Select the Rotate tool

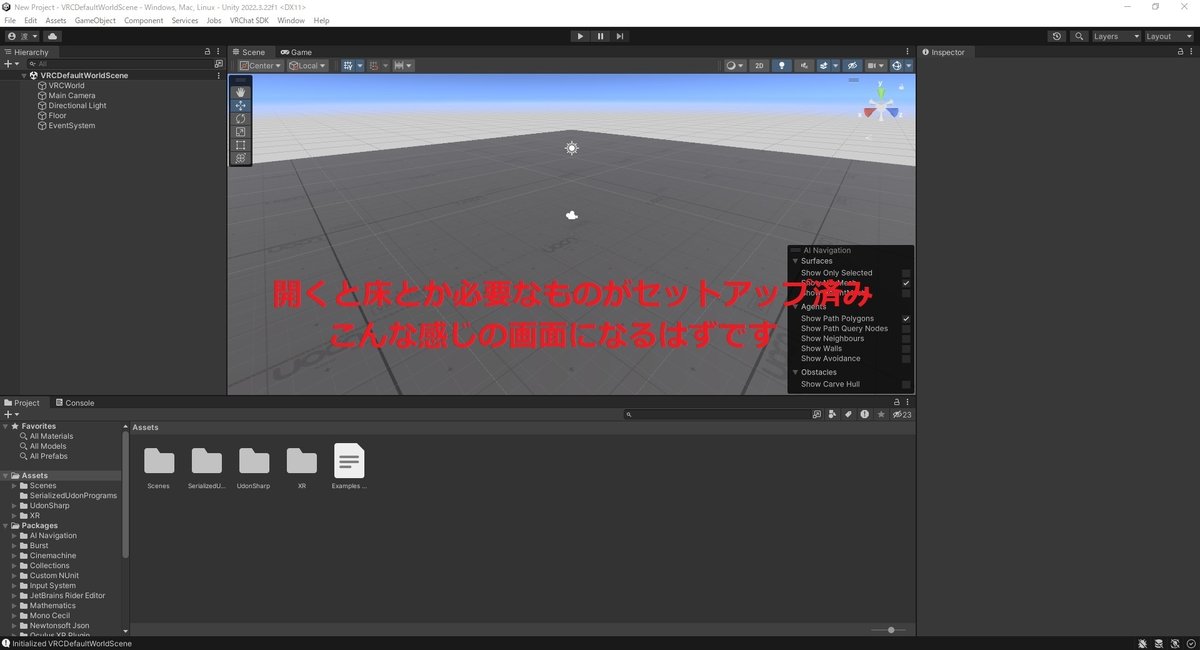tap(240, 118)
